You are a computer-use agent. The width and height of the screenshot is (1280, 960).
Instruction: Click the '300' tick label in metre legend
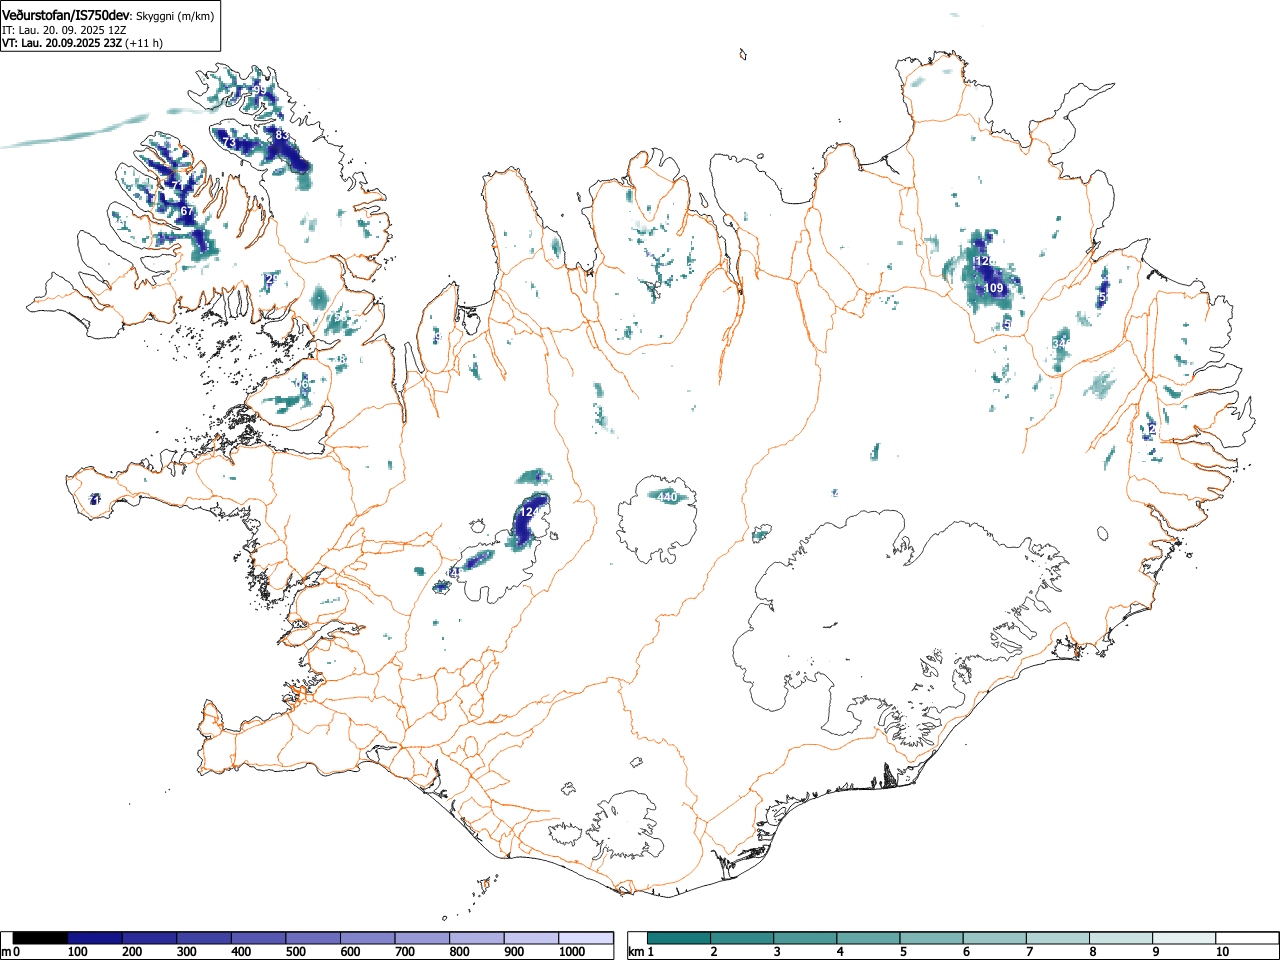[187, 952]
